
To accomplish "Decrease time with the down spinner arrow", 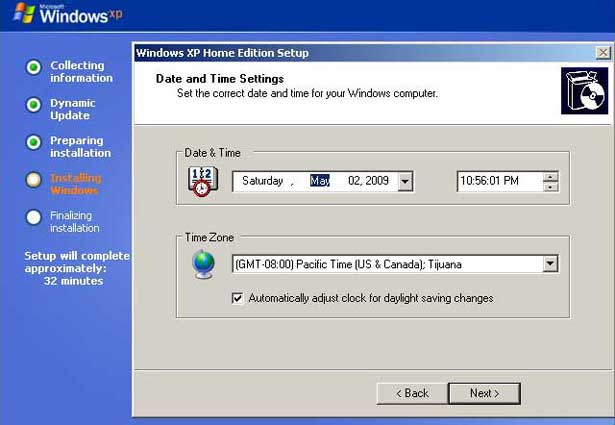I will click(551, 187).
